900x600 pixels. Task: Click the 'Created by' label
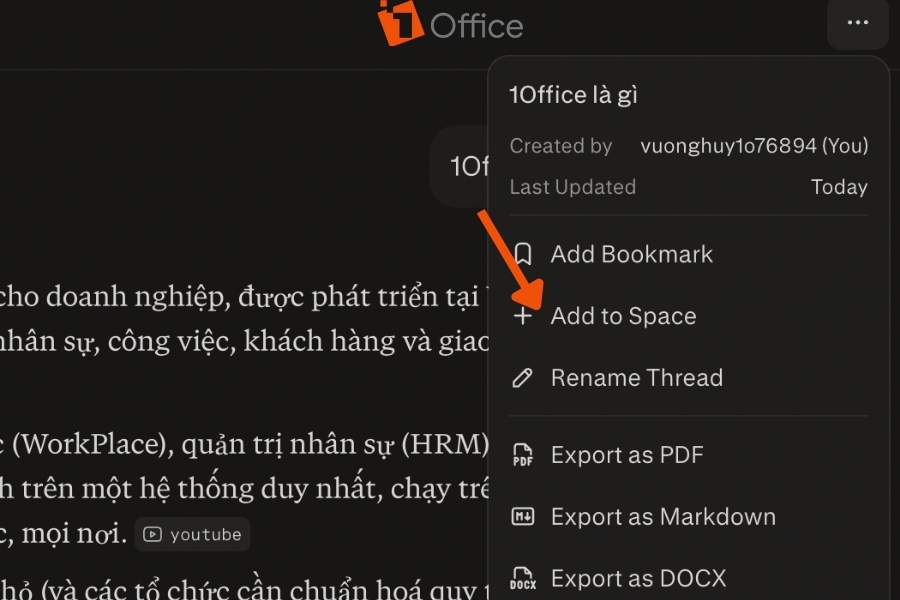tap(561, 146)
